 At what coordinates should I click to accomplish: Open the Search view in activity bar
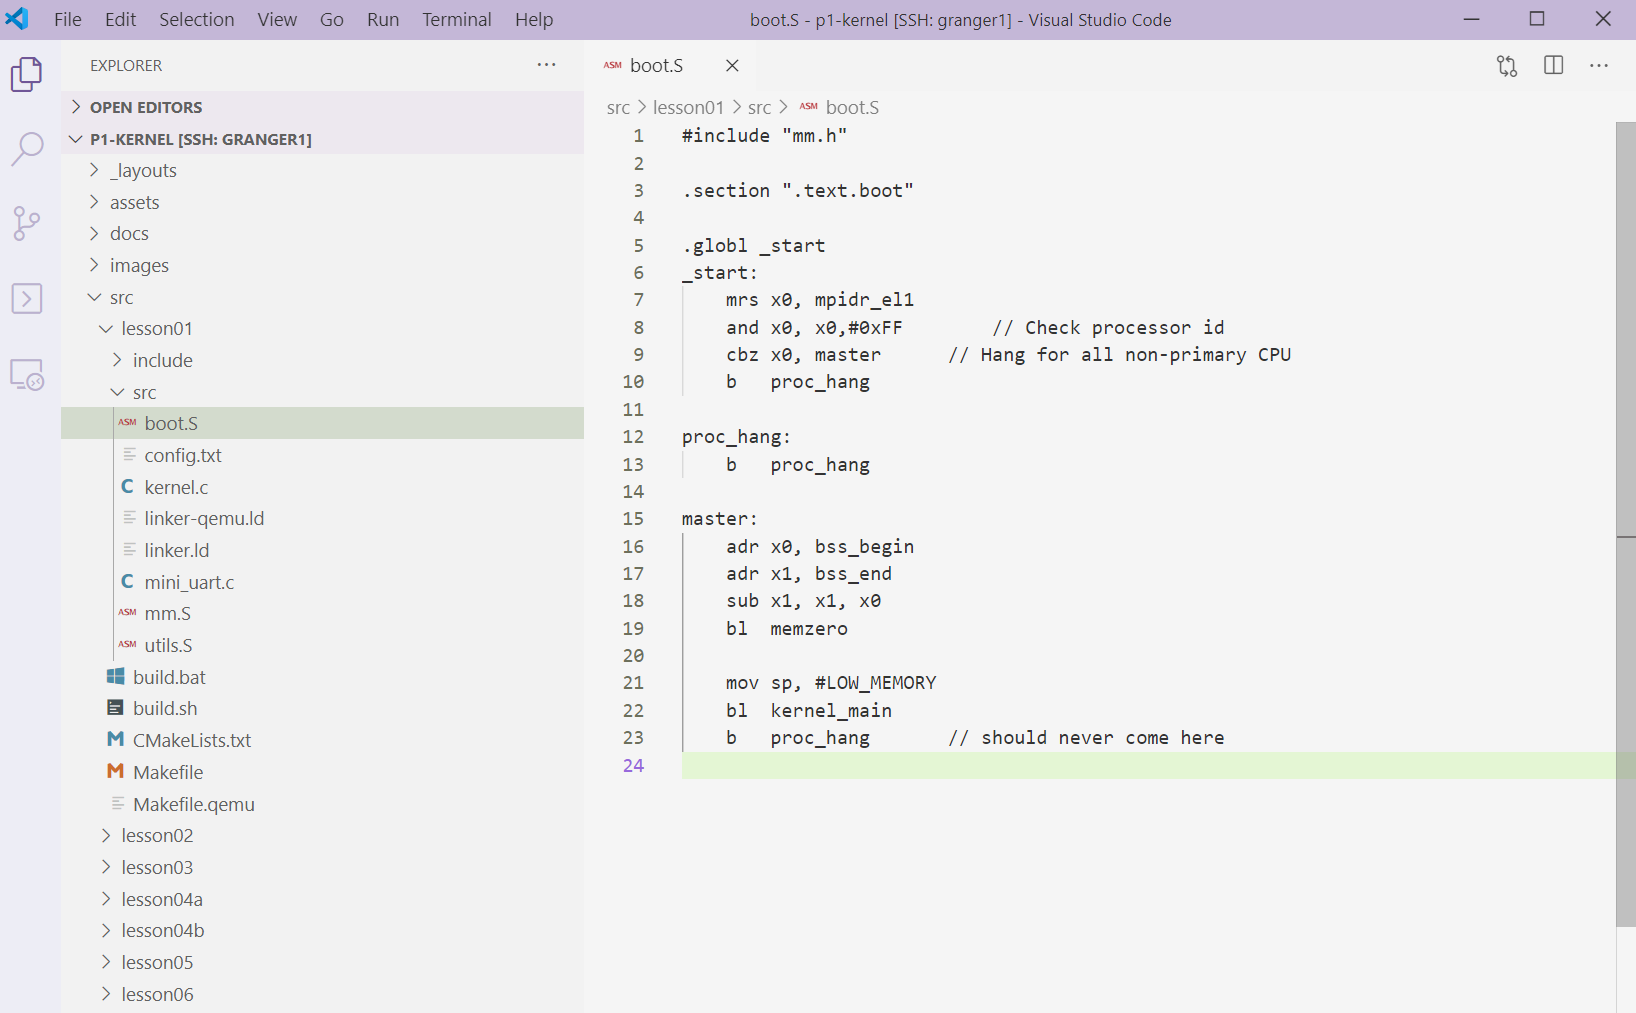tap(27, 149)
